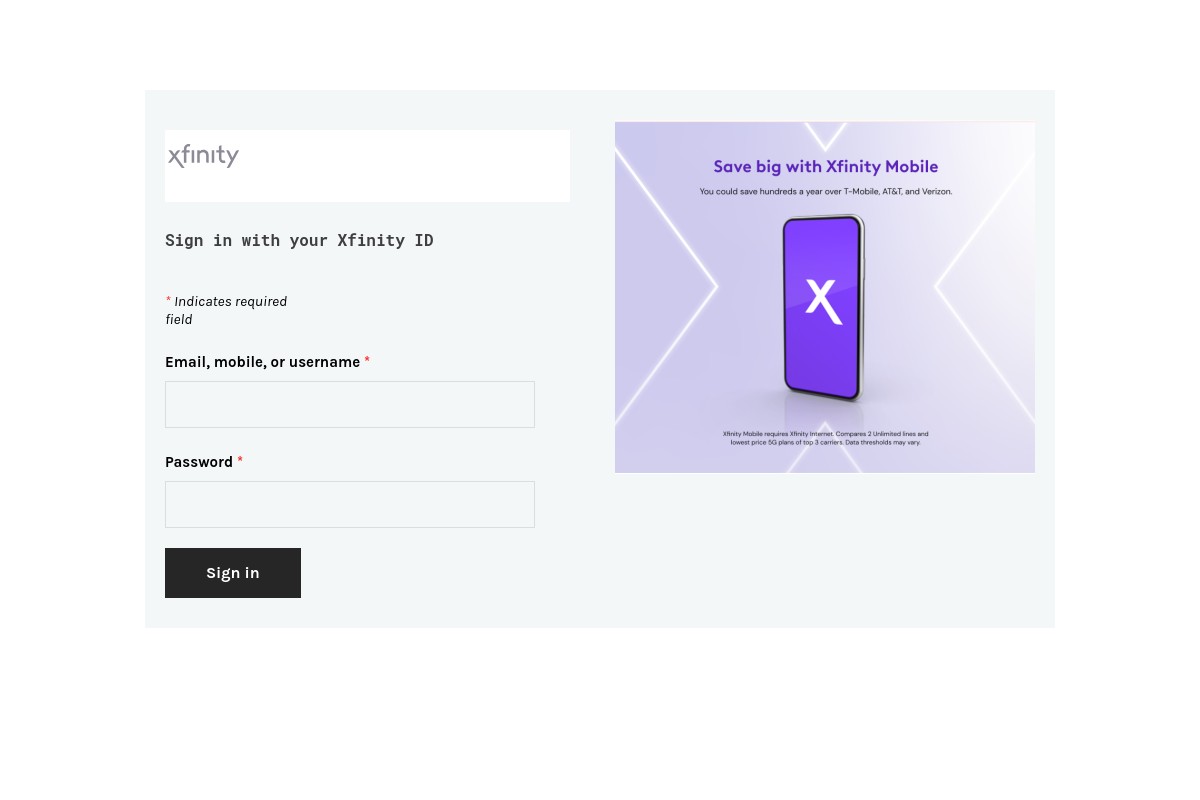
Task: Focus the Email, mobile, or username field
Action: point(350,404)
